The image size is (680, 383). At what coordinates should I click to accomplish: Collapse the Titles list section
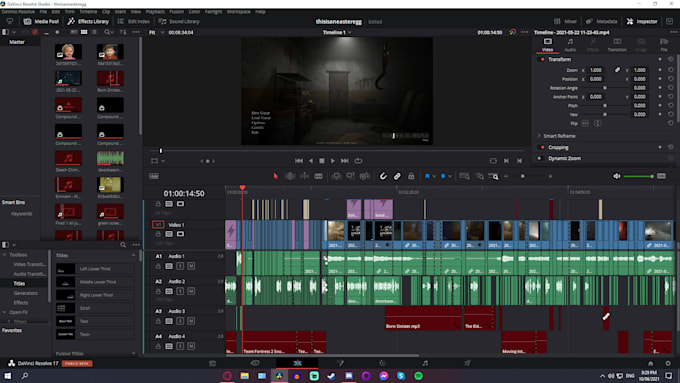tap(133, 255)
